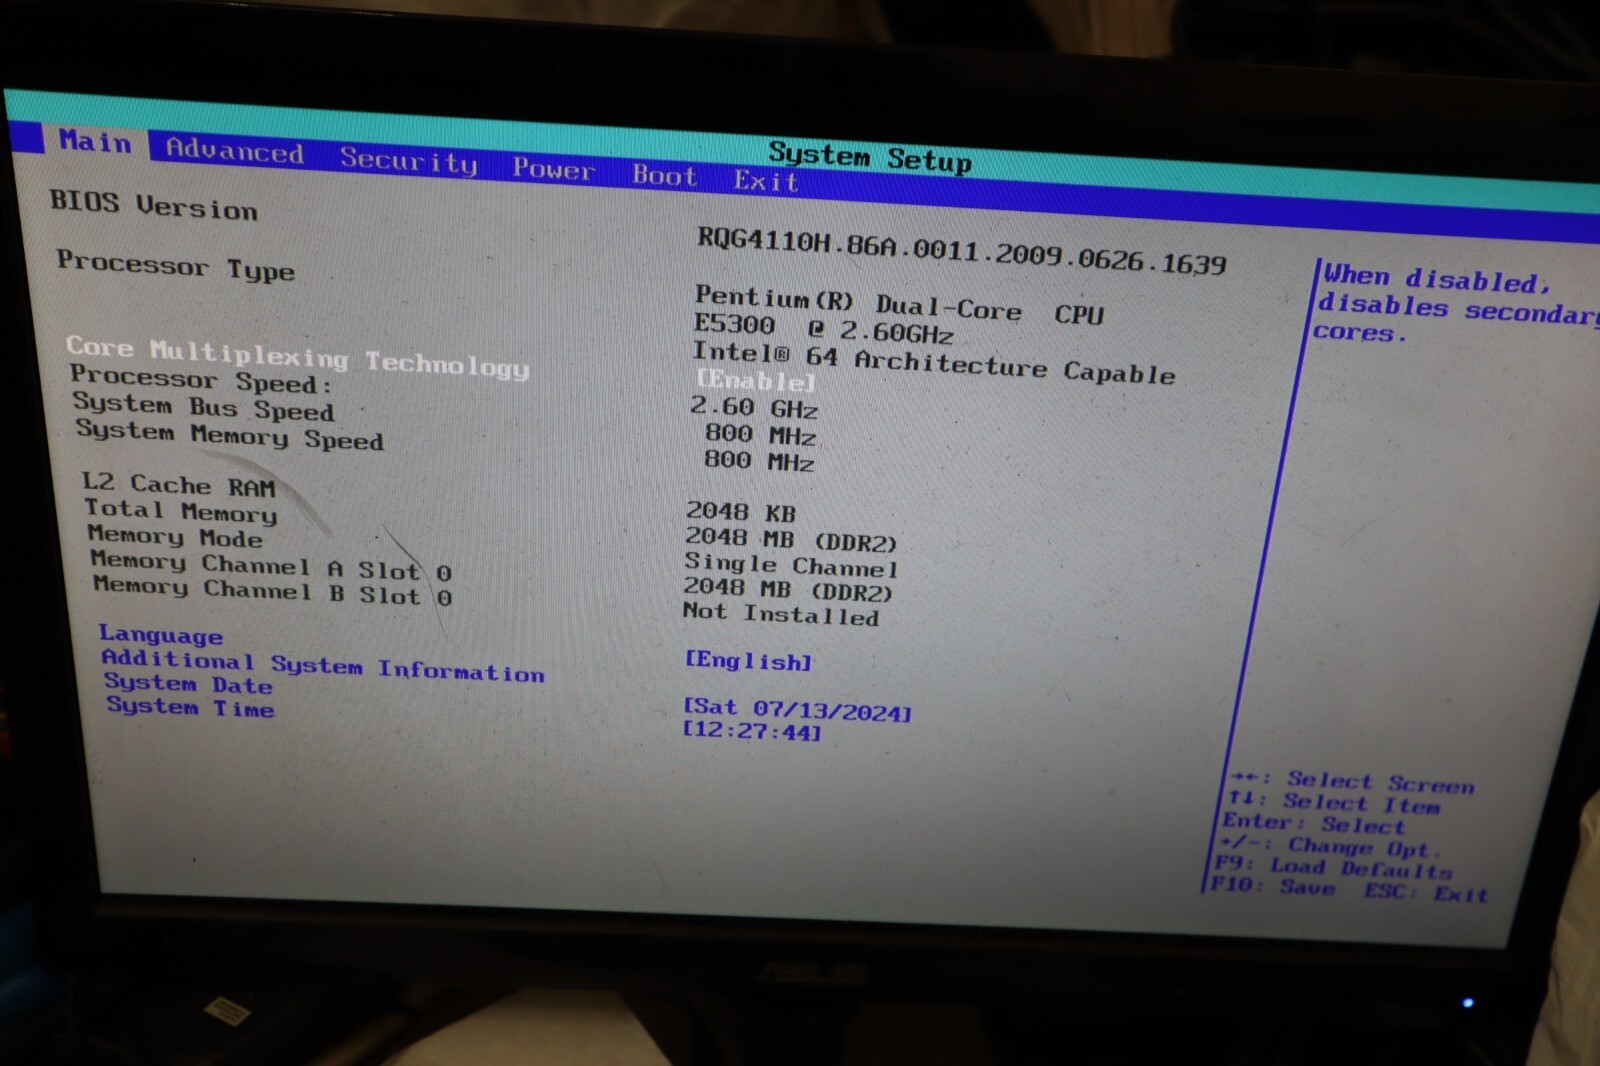
Task: Edit the System Time value field
Action: 752,731
